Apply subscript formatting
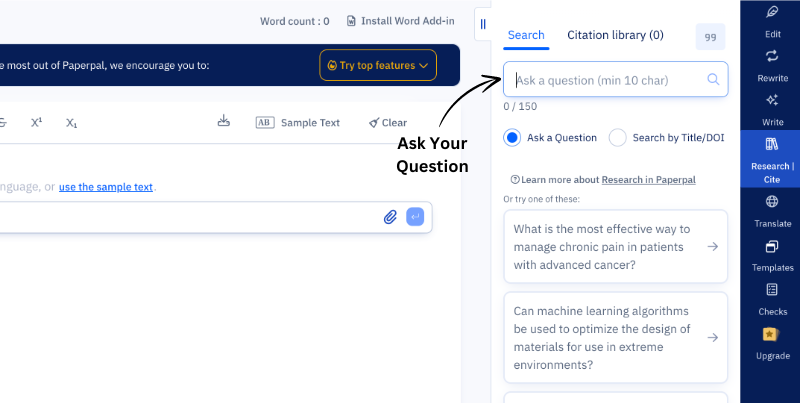This screenshot has height=403, width=800. coord(71,122)
